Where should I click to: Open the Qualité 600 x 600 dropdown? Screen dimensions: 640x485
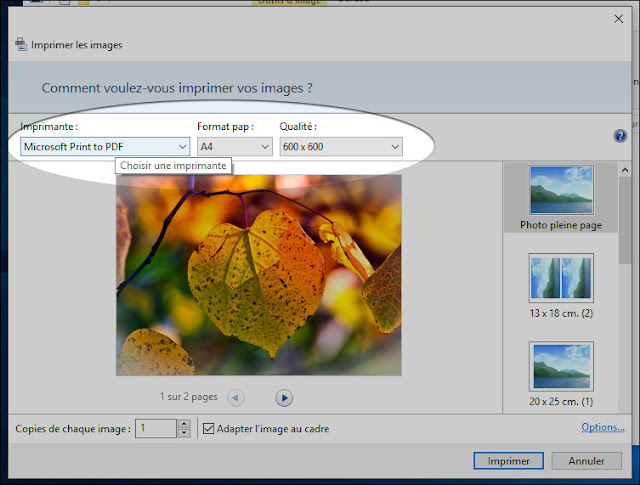point(341,147)
